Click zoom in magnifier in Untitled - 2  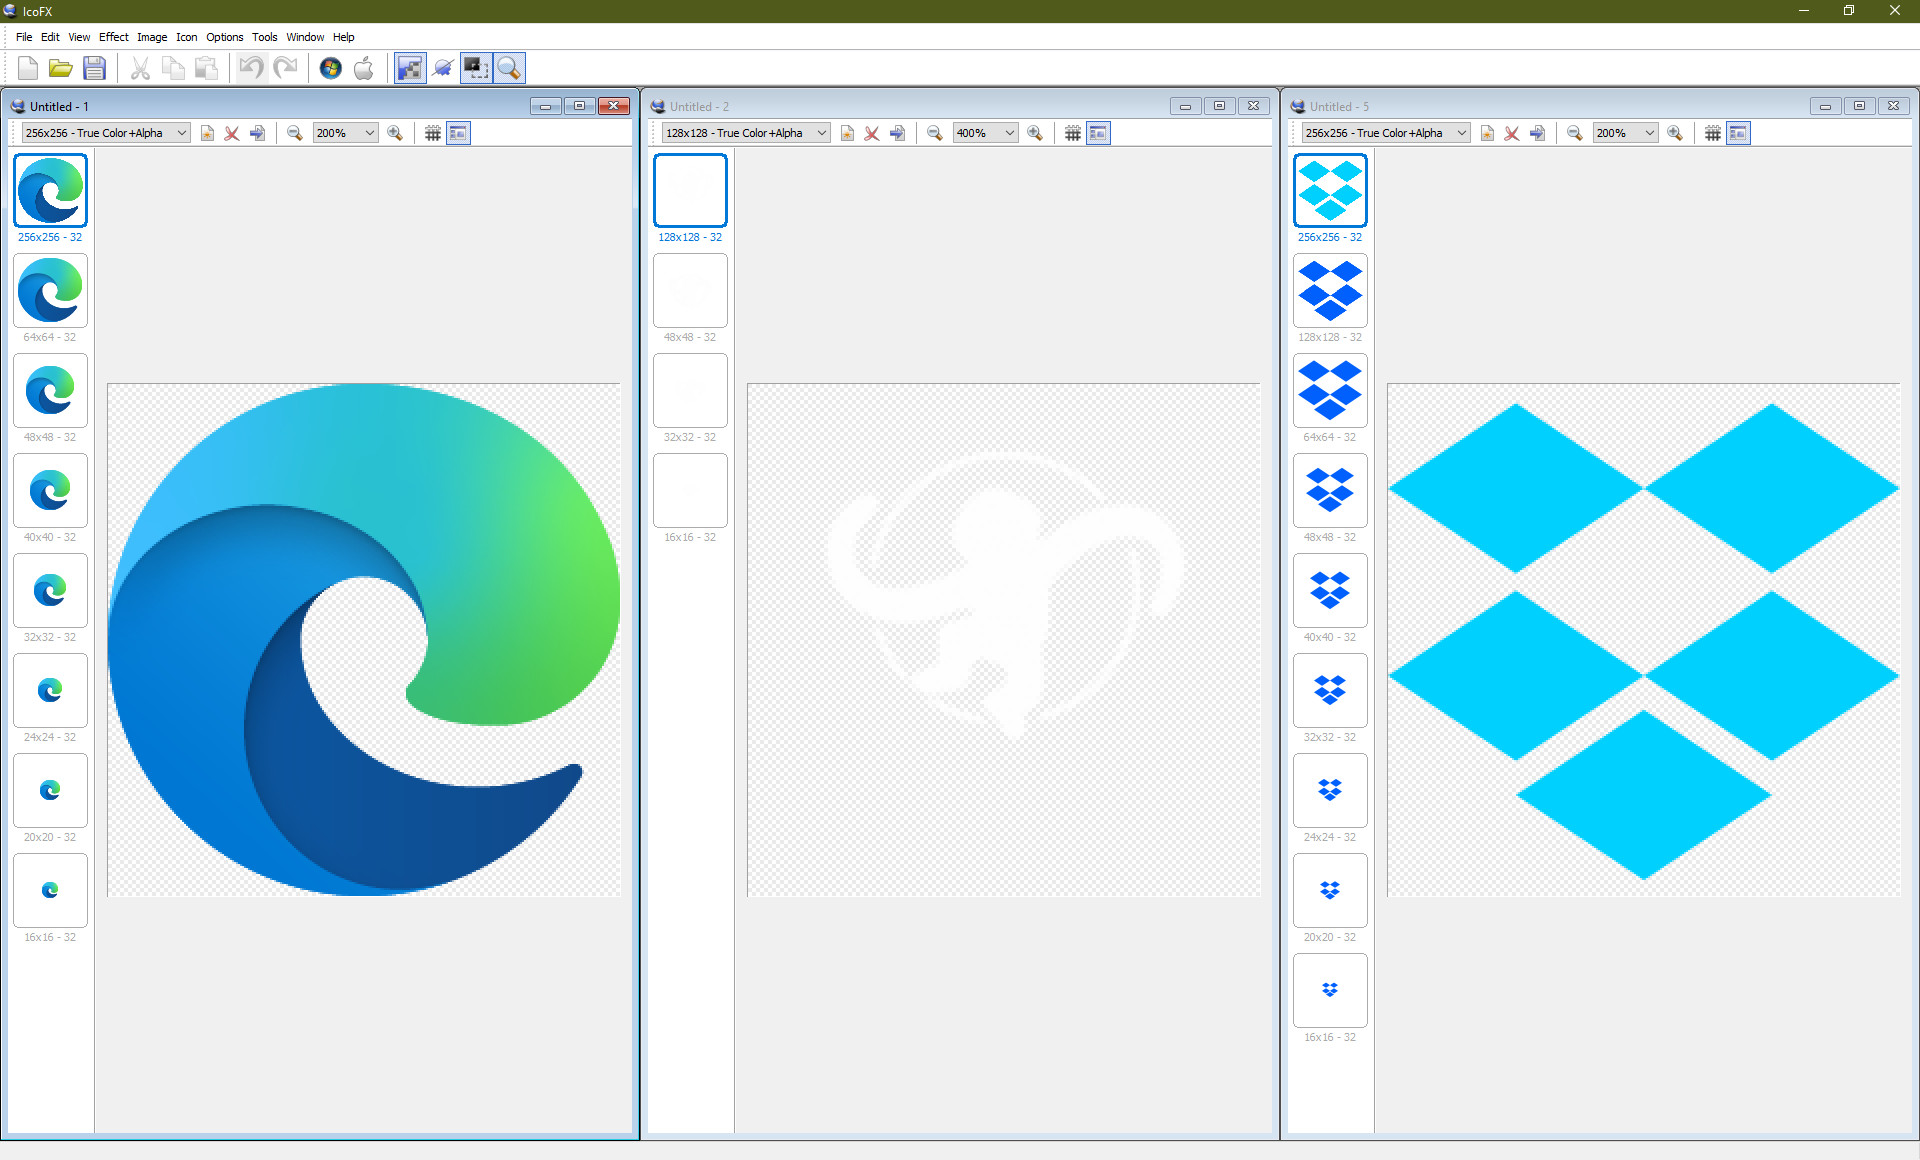tap(1035, 133)
